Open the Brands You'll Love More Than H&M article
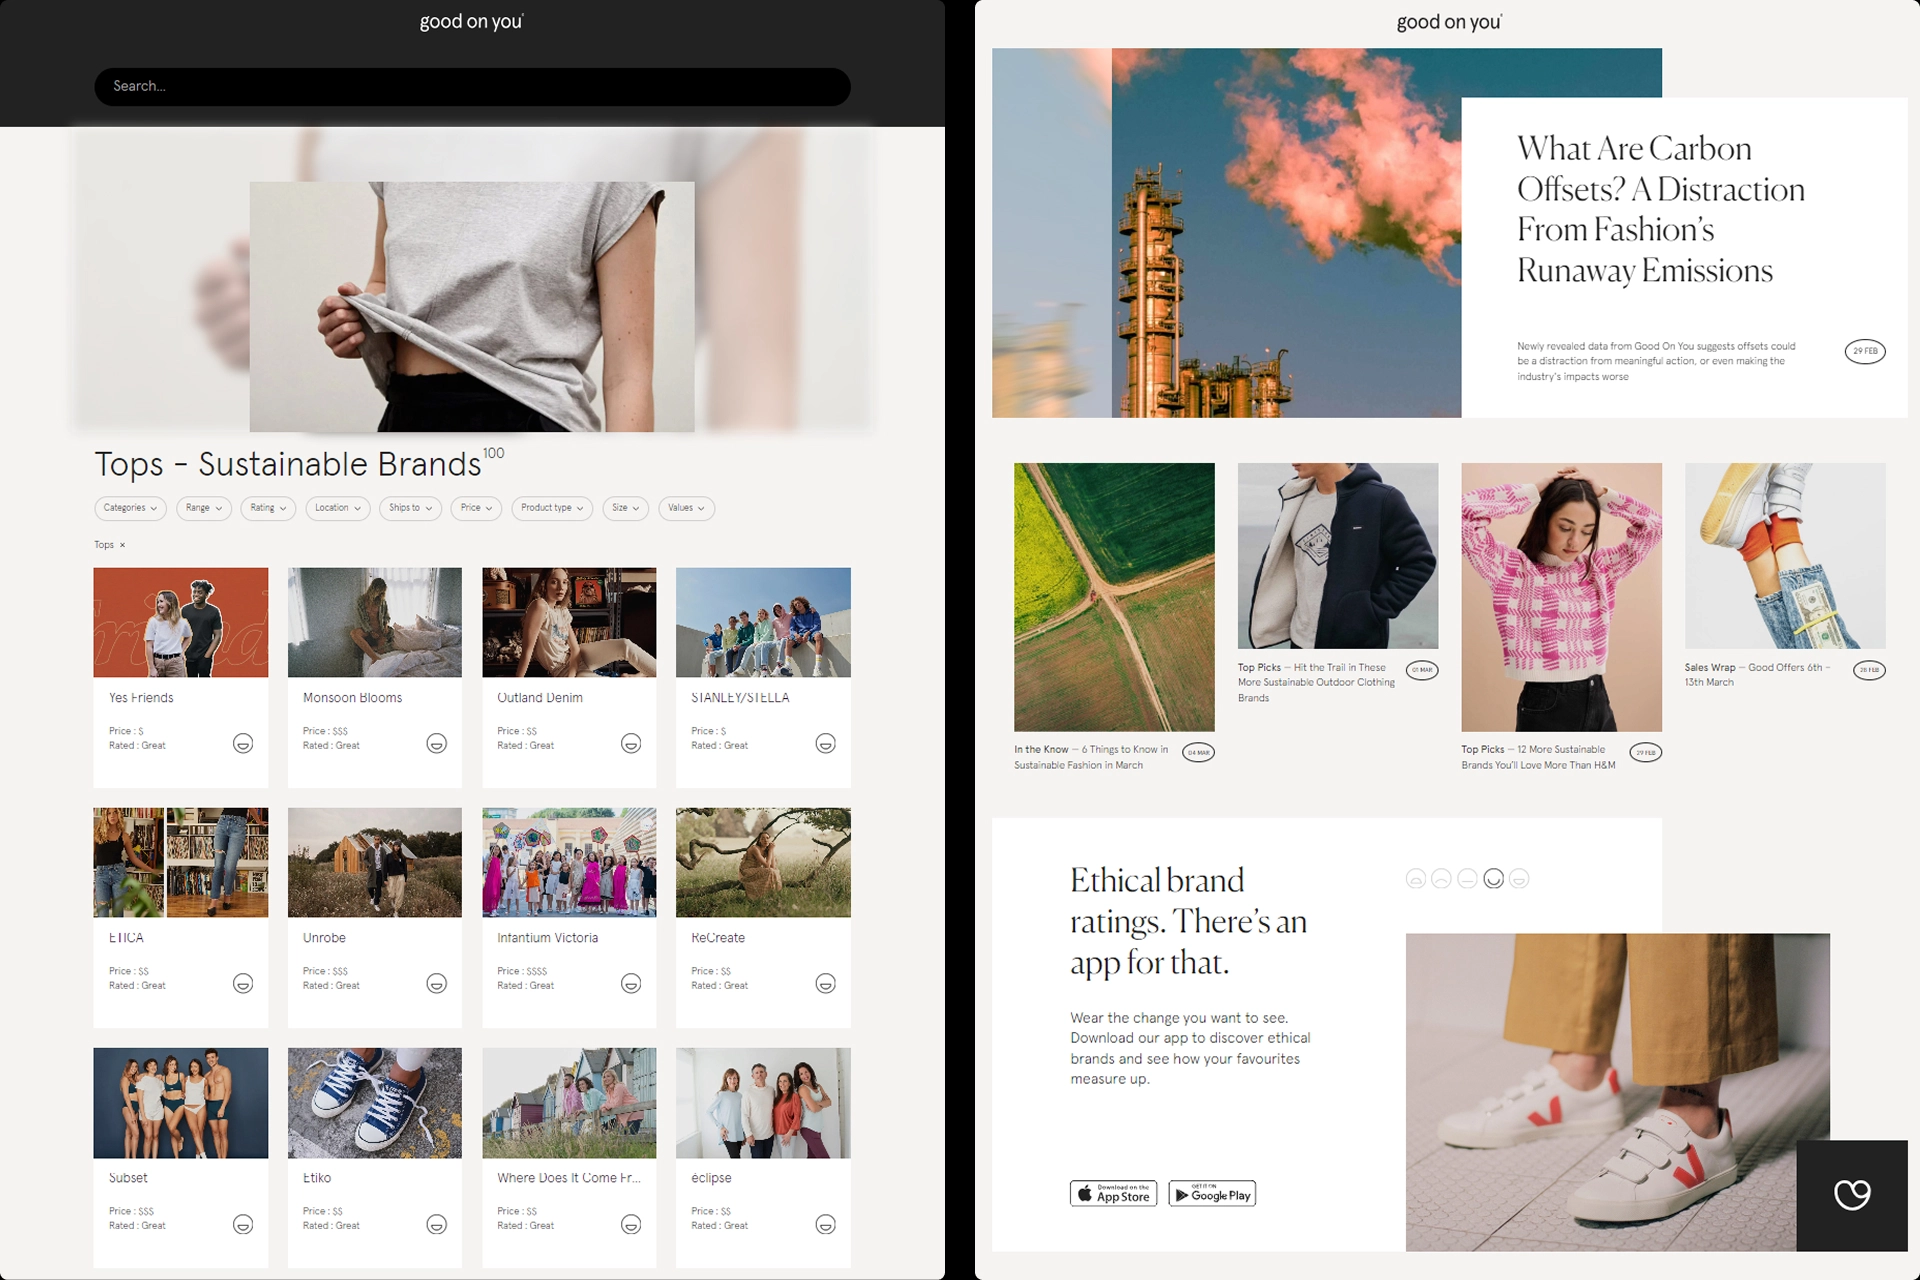This screenshot has width=1920, height=1280. click(1538, 757)
